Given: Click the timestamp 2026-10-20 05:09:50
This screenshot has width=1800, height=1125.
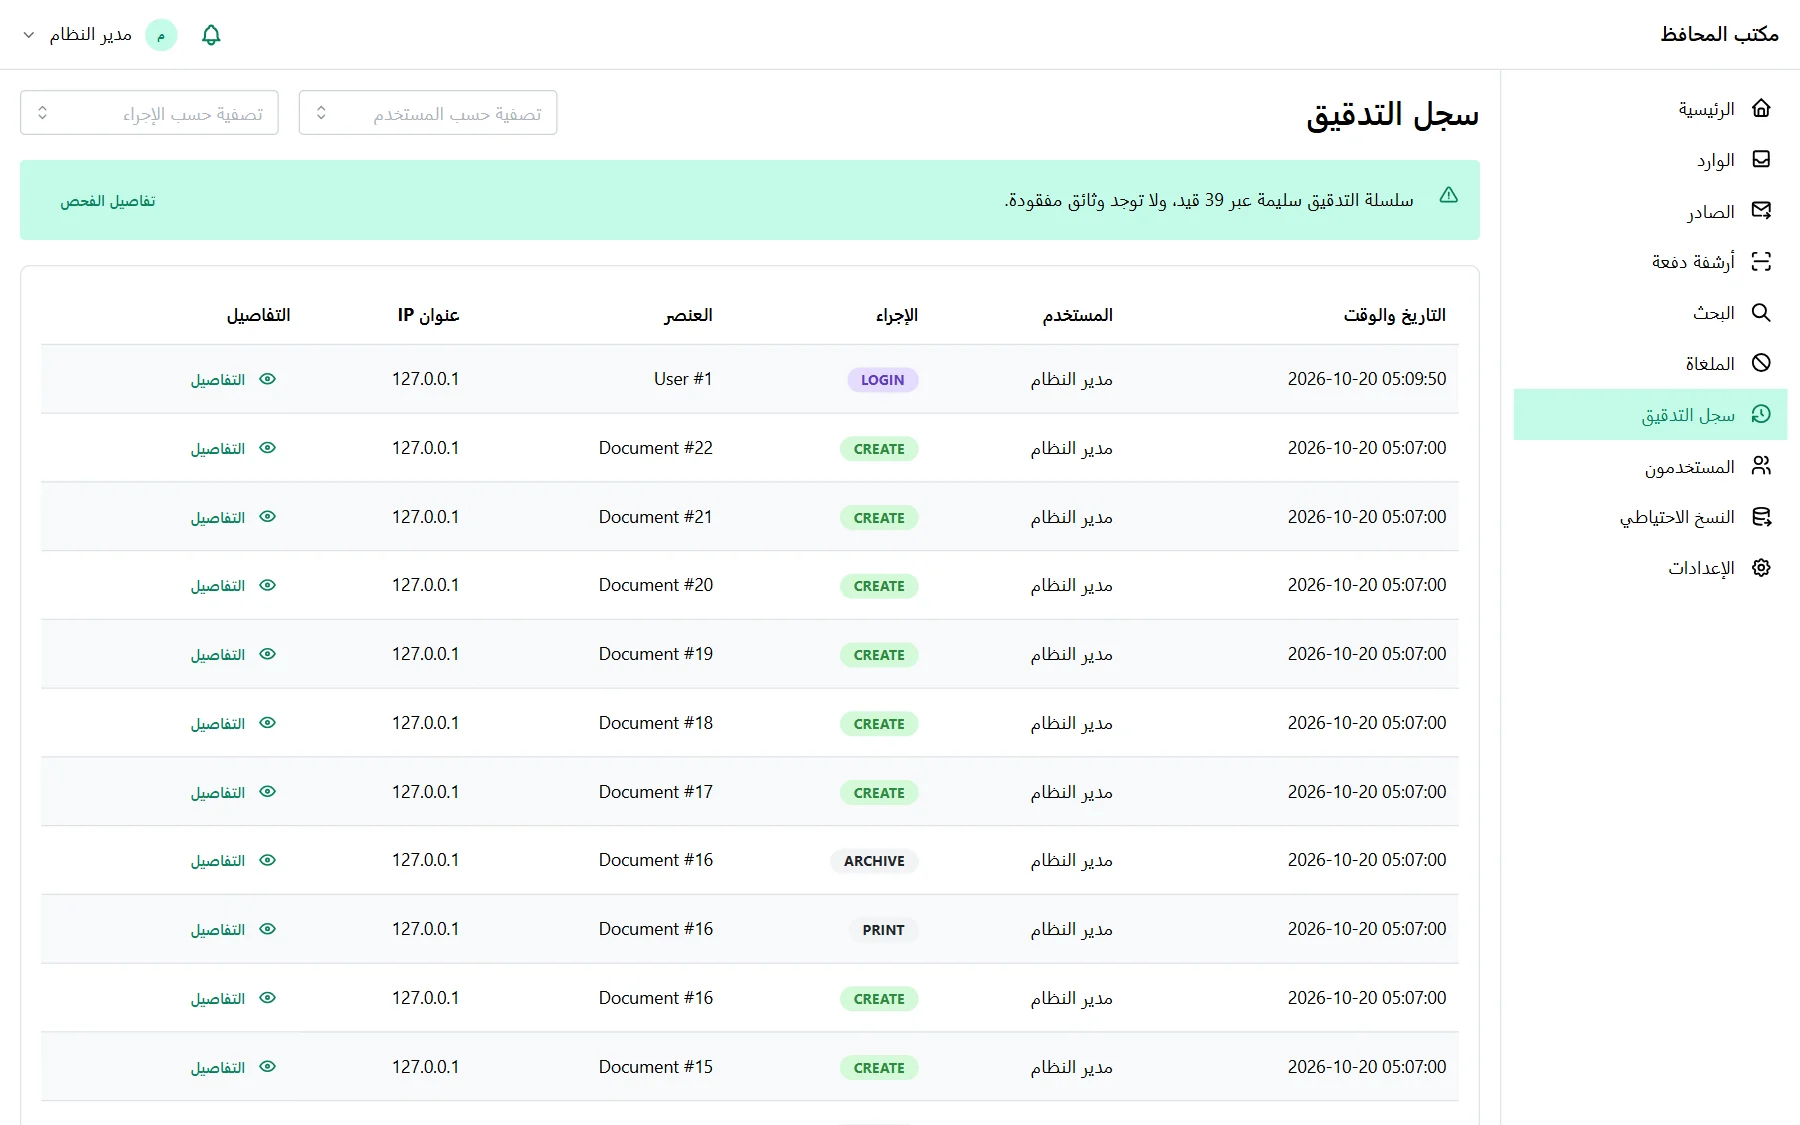Looking at the screenshot, I should (x=1367, y=379).
